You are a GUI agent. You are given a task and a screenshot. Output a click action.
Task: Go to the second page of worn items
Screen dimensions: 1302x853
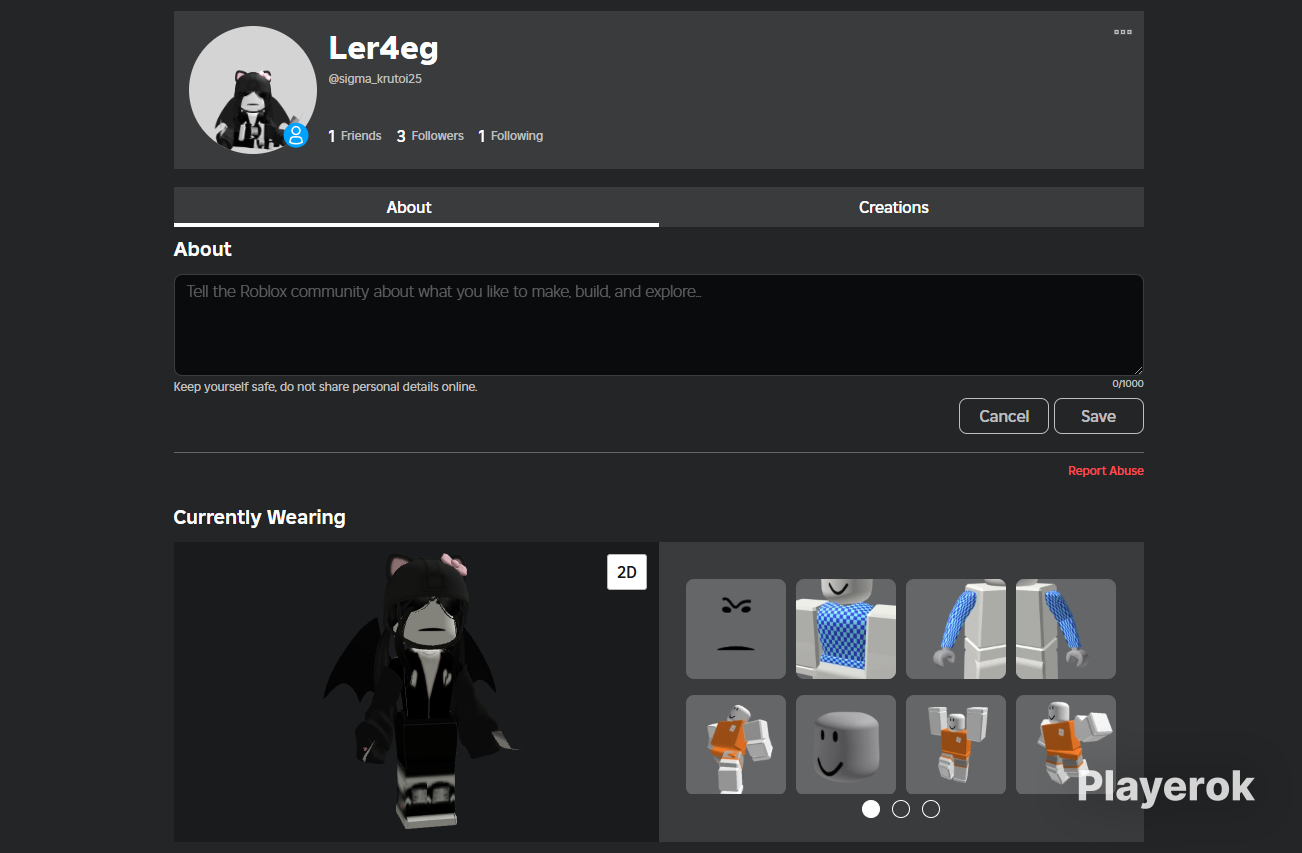pos(901,809)
